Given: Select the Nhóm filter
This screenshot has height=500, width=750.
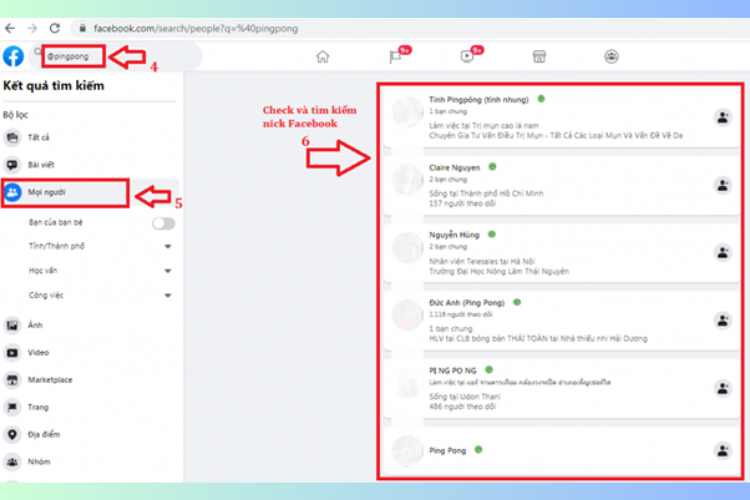Looking at the screenshot, I should [89, 462].
